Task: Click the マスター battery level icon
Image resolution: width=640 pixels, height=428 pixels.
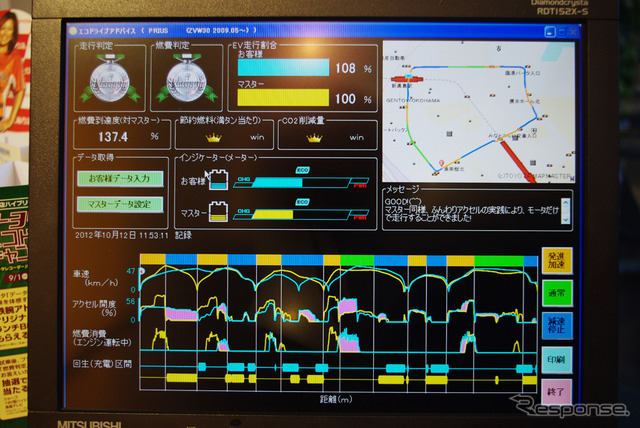Action: pyautogui.click(x=218, y=212)
